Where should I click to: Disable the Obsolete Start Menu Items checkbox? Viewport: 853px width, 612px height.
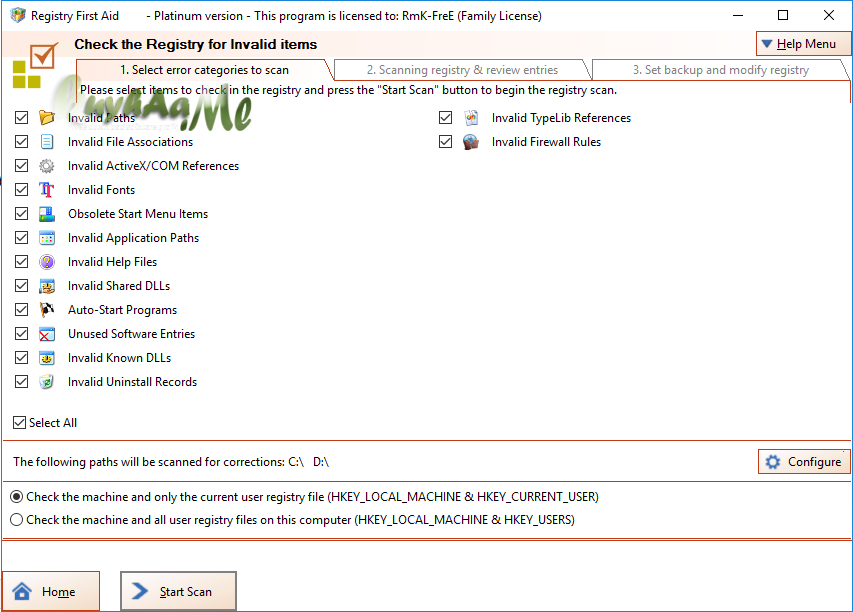(21, 214)
